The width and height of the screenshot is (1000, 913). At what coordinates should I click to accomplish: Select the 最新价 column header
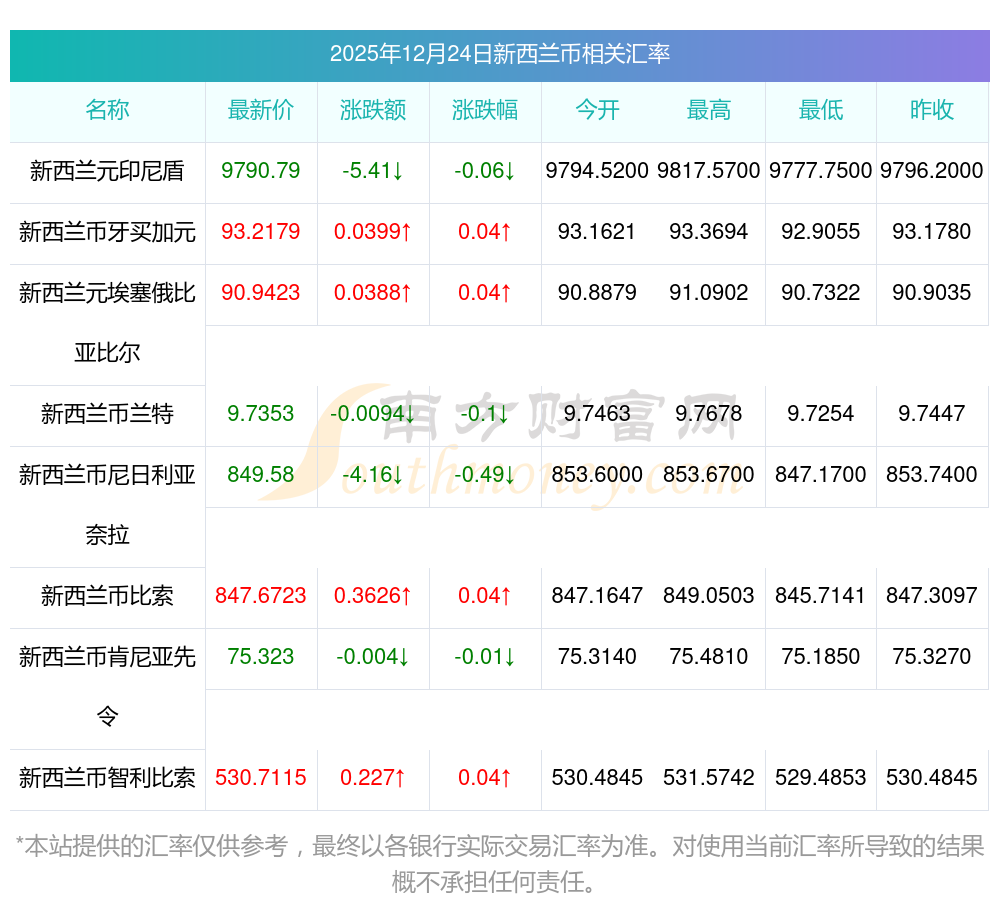tap(261, 110)
